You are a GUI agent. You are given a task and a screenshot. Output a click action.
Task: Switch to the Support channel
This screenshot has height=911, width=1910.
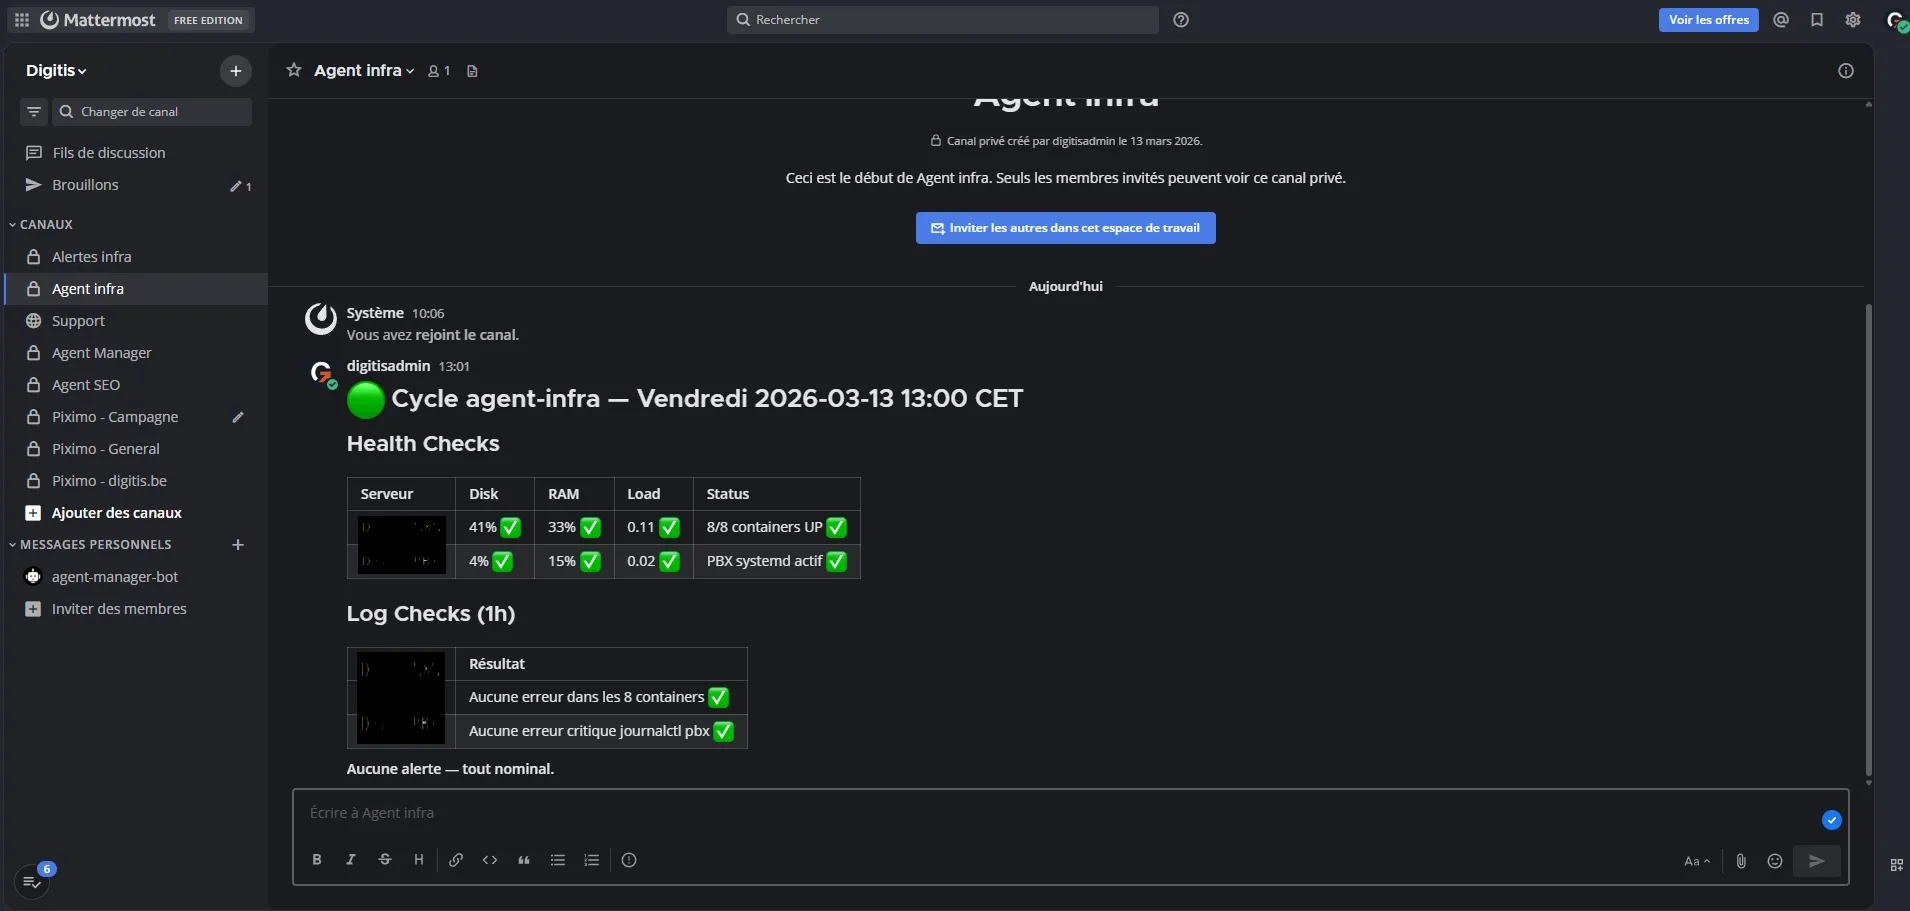tap(80, 320)
